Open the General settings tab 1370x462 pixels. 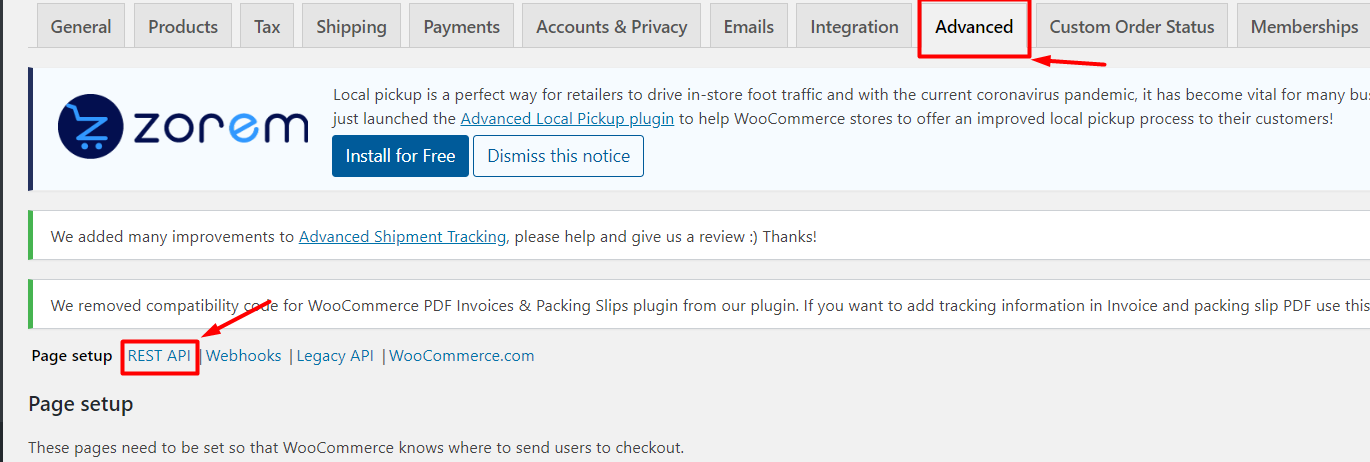coord(81,26)
